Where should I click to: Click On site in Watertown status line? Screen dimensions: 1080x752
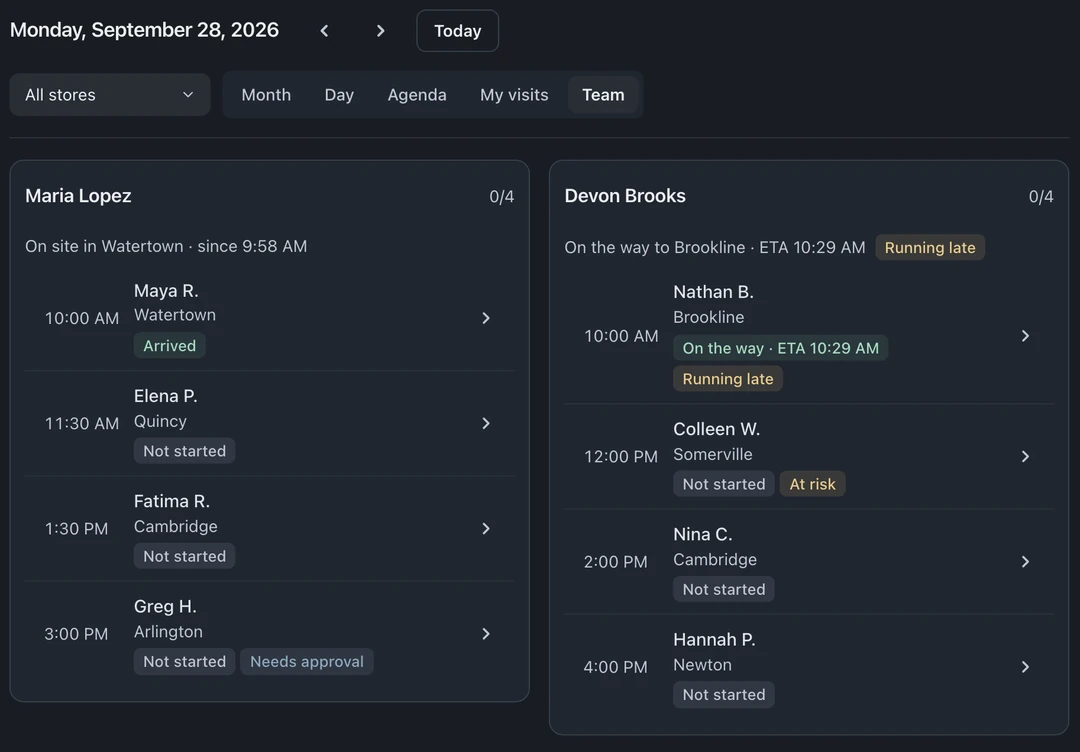tap(166, 247)
